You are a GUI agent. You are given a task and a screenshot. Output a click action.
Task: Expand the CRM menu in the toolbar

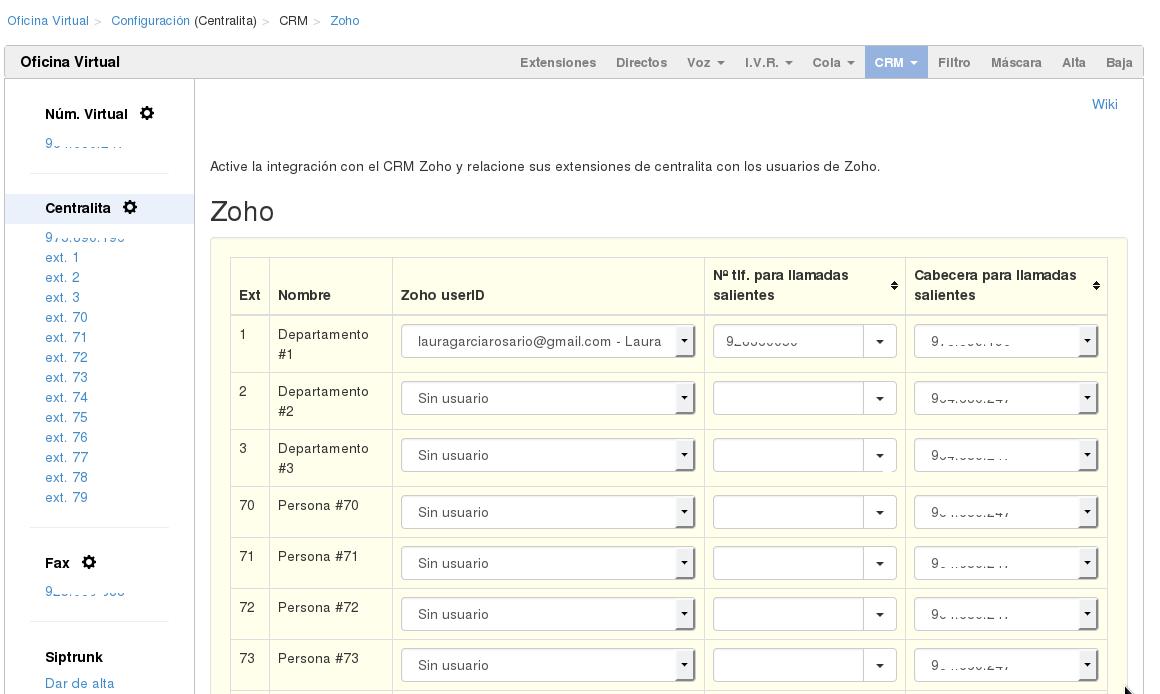point(896,61)
